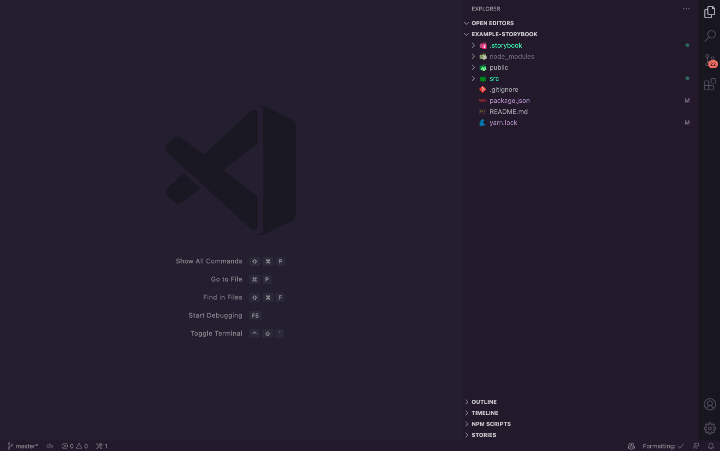
Task: Click the markdown icon beside README.md
Action: 482,112
